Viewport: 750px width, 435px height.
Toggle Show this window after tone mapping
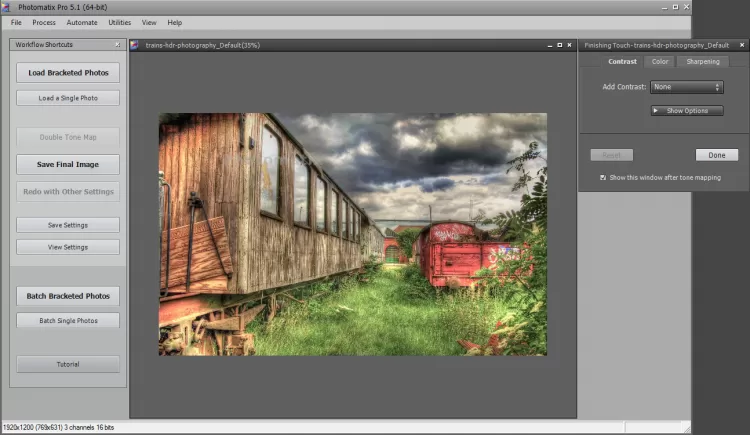click(603, 178)
